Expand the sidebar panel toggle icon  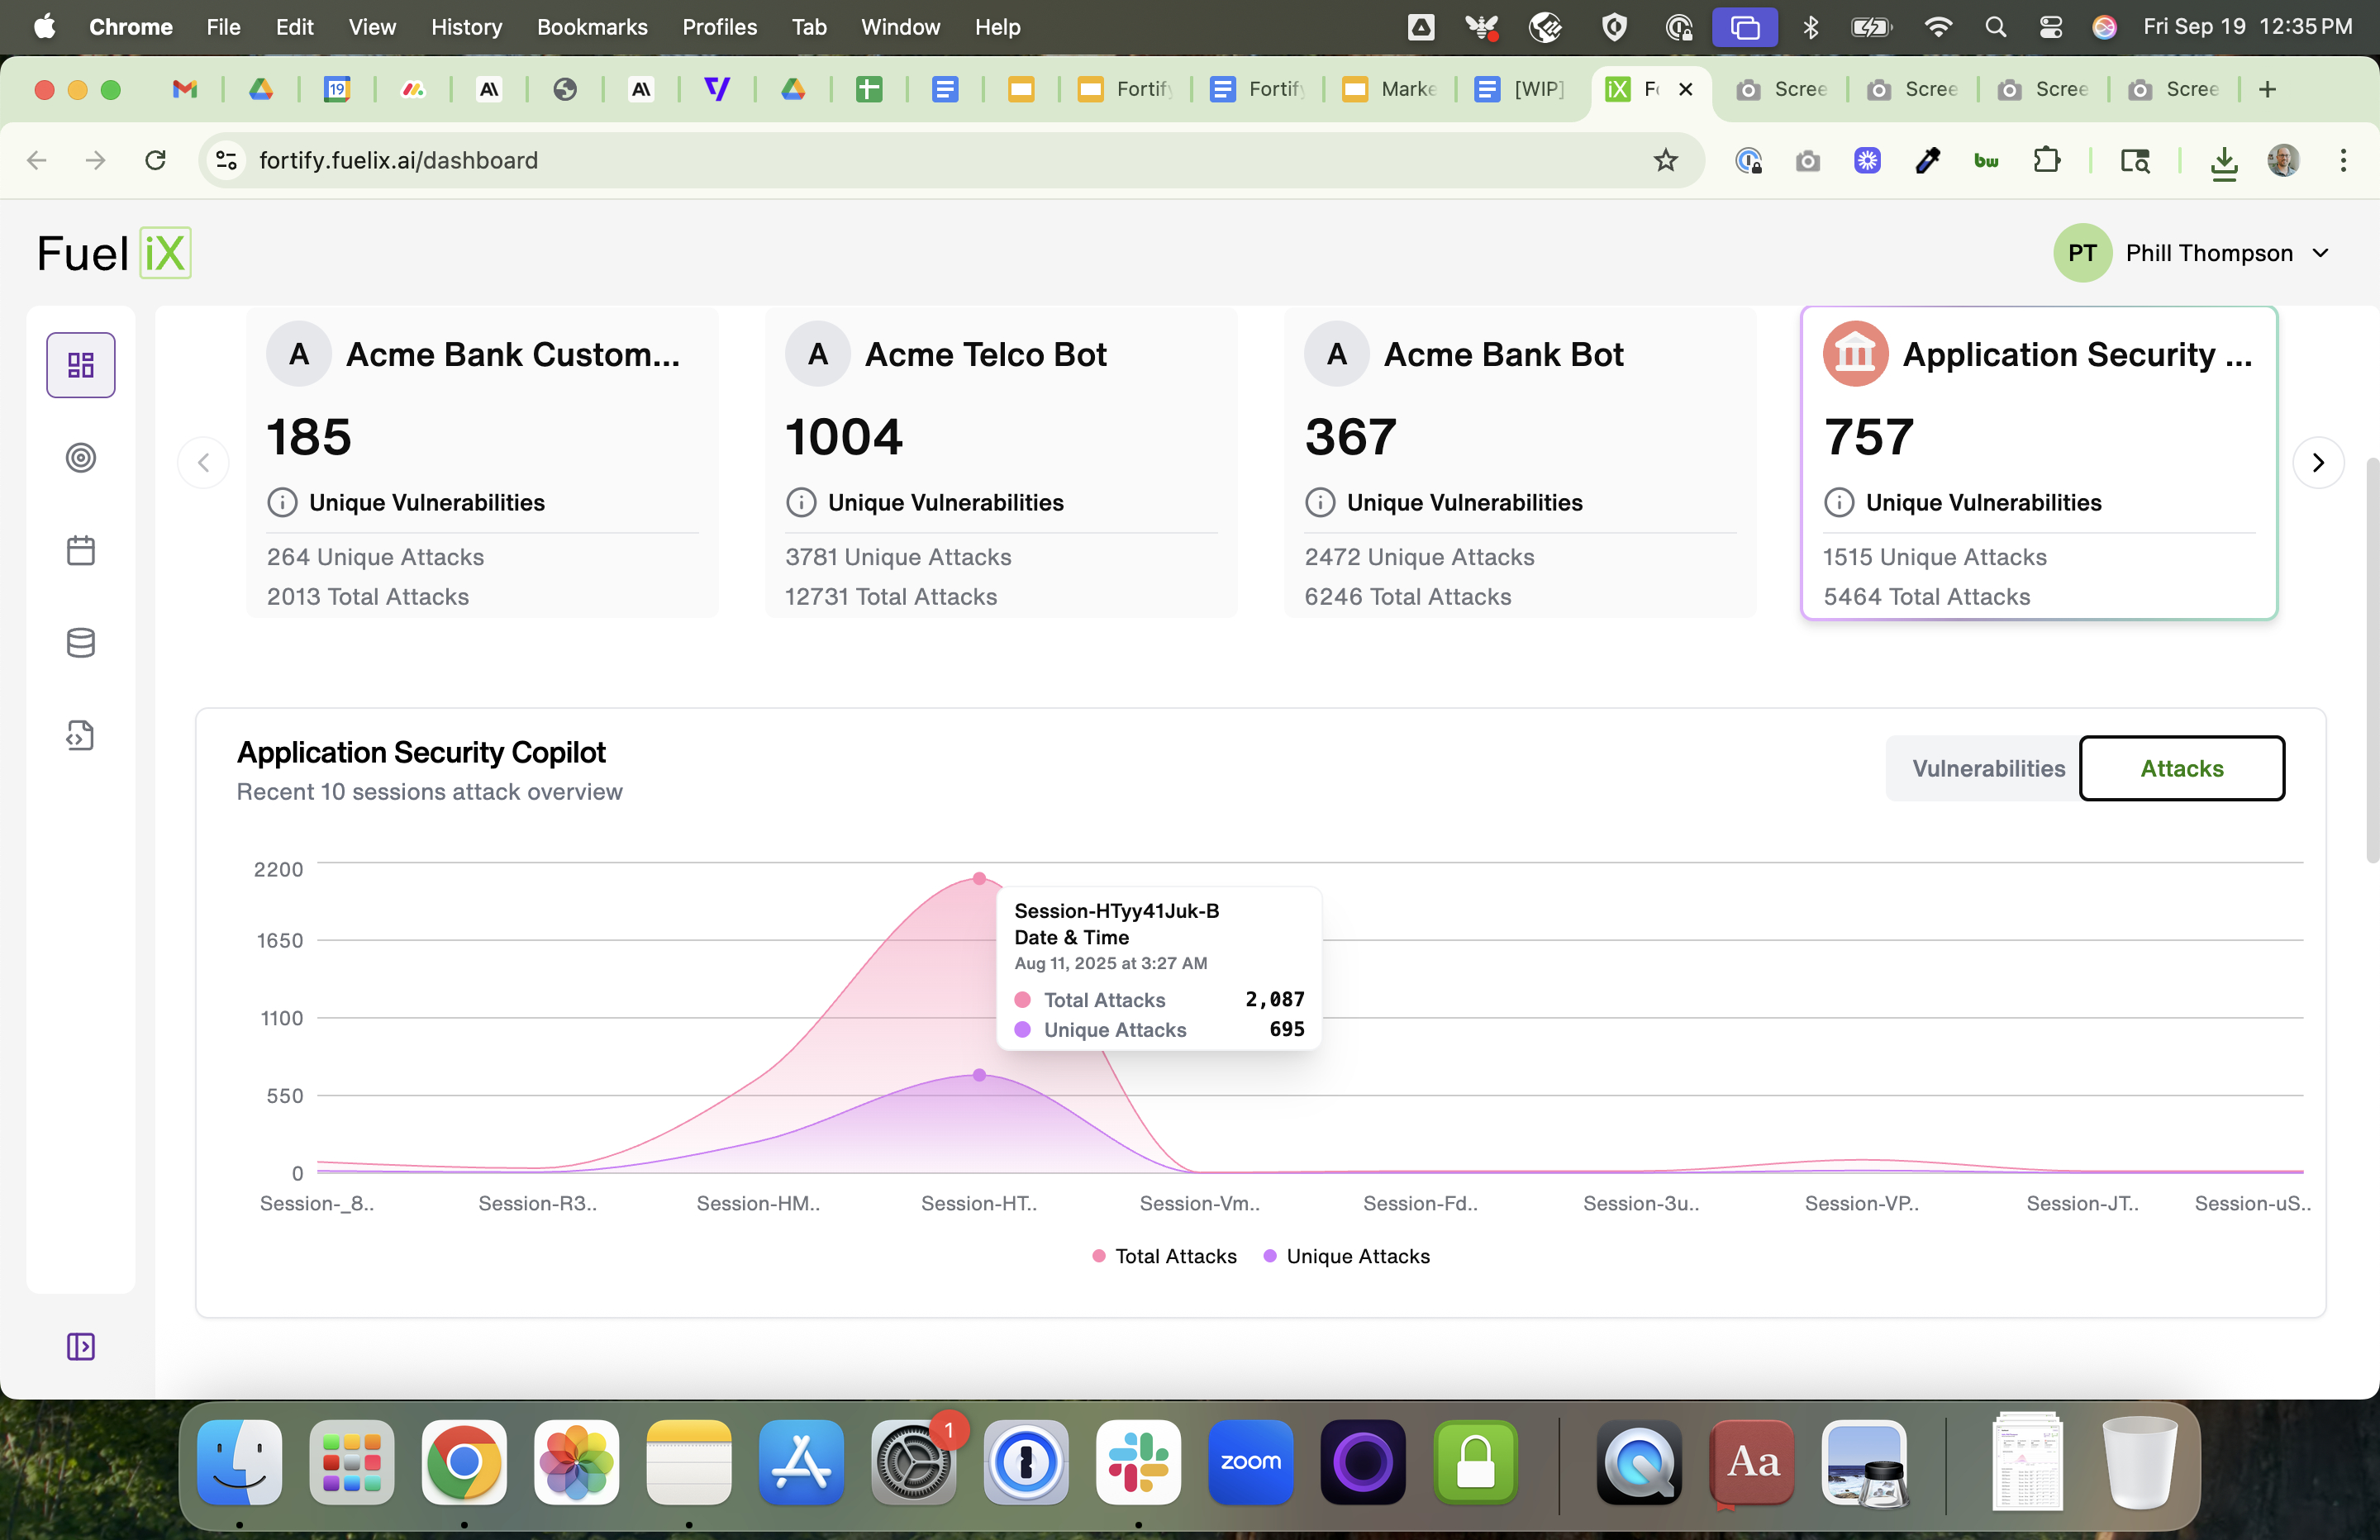pyautogui.click(x=80, y=1347)
